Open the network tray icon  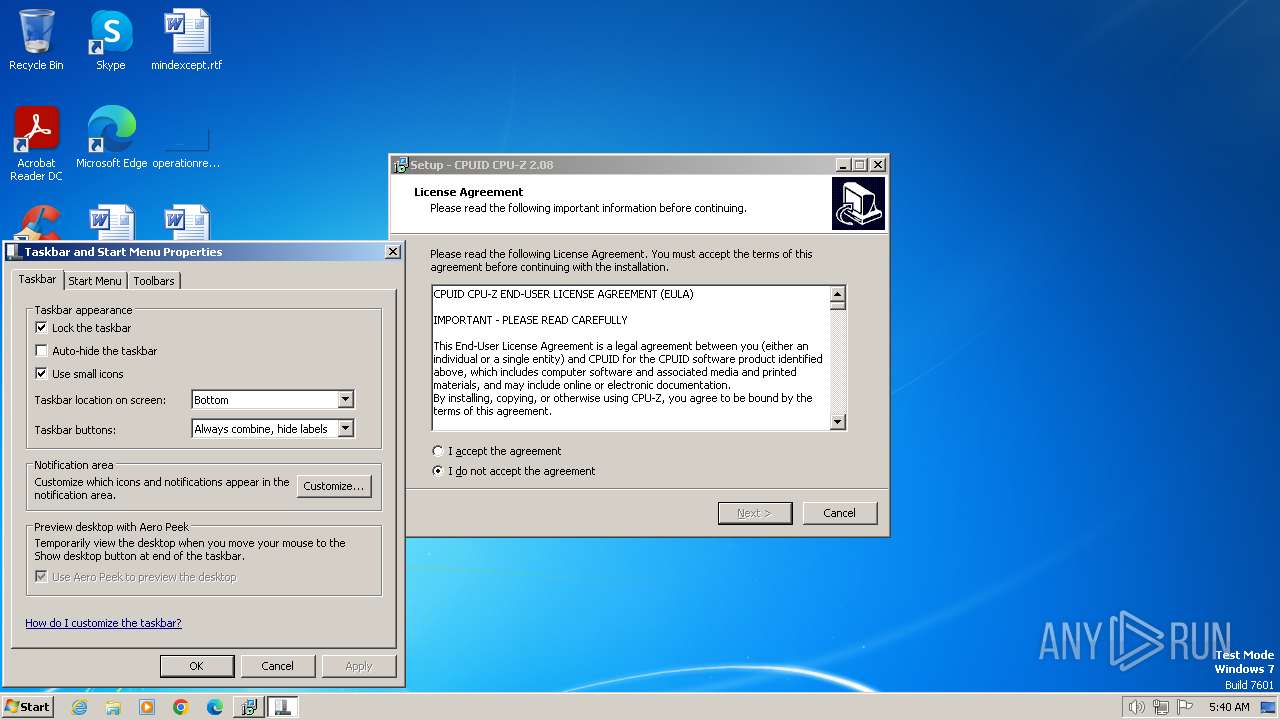pyautogui.click(x=1161, y=707)
